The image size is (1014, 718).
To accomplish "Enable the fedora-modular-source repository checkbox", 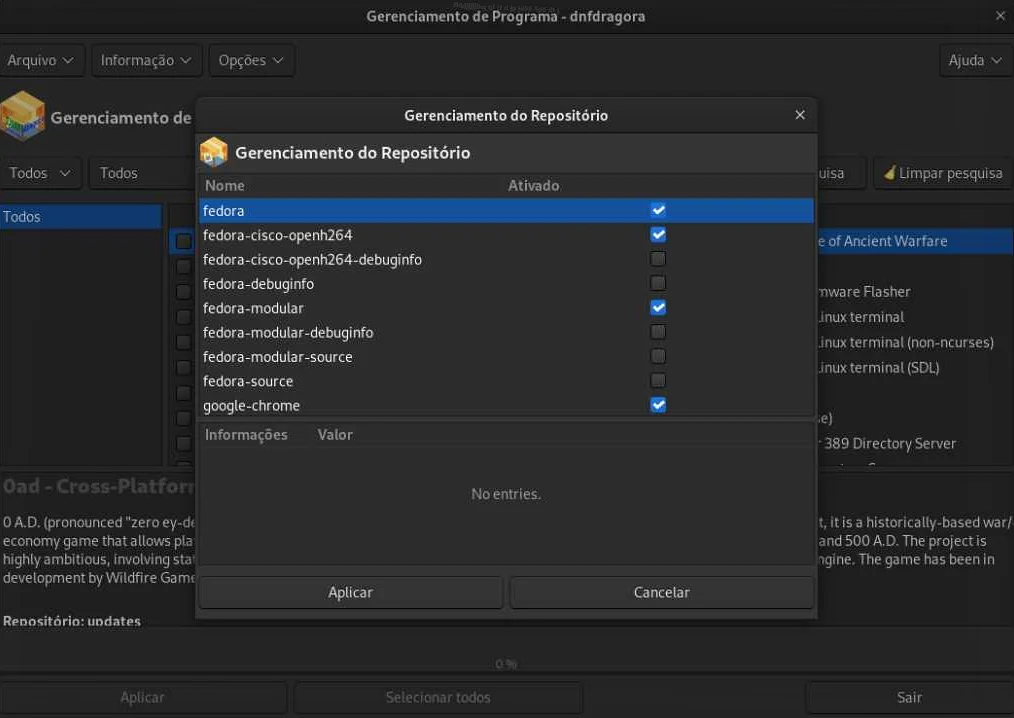I will tap(658, 356).
